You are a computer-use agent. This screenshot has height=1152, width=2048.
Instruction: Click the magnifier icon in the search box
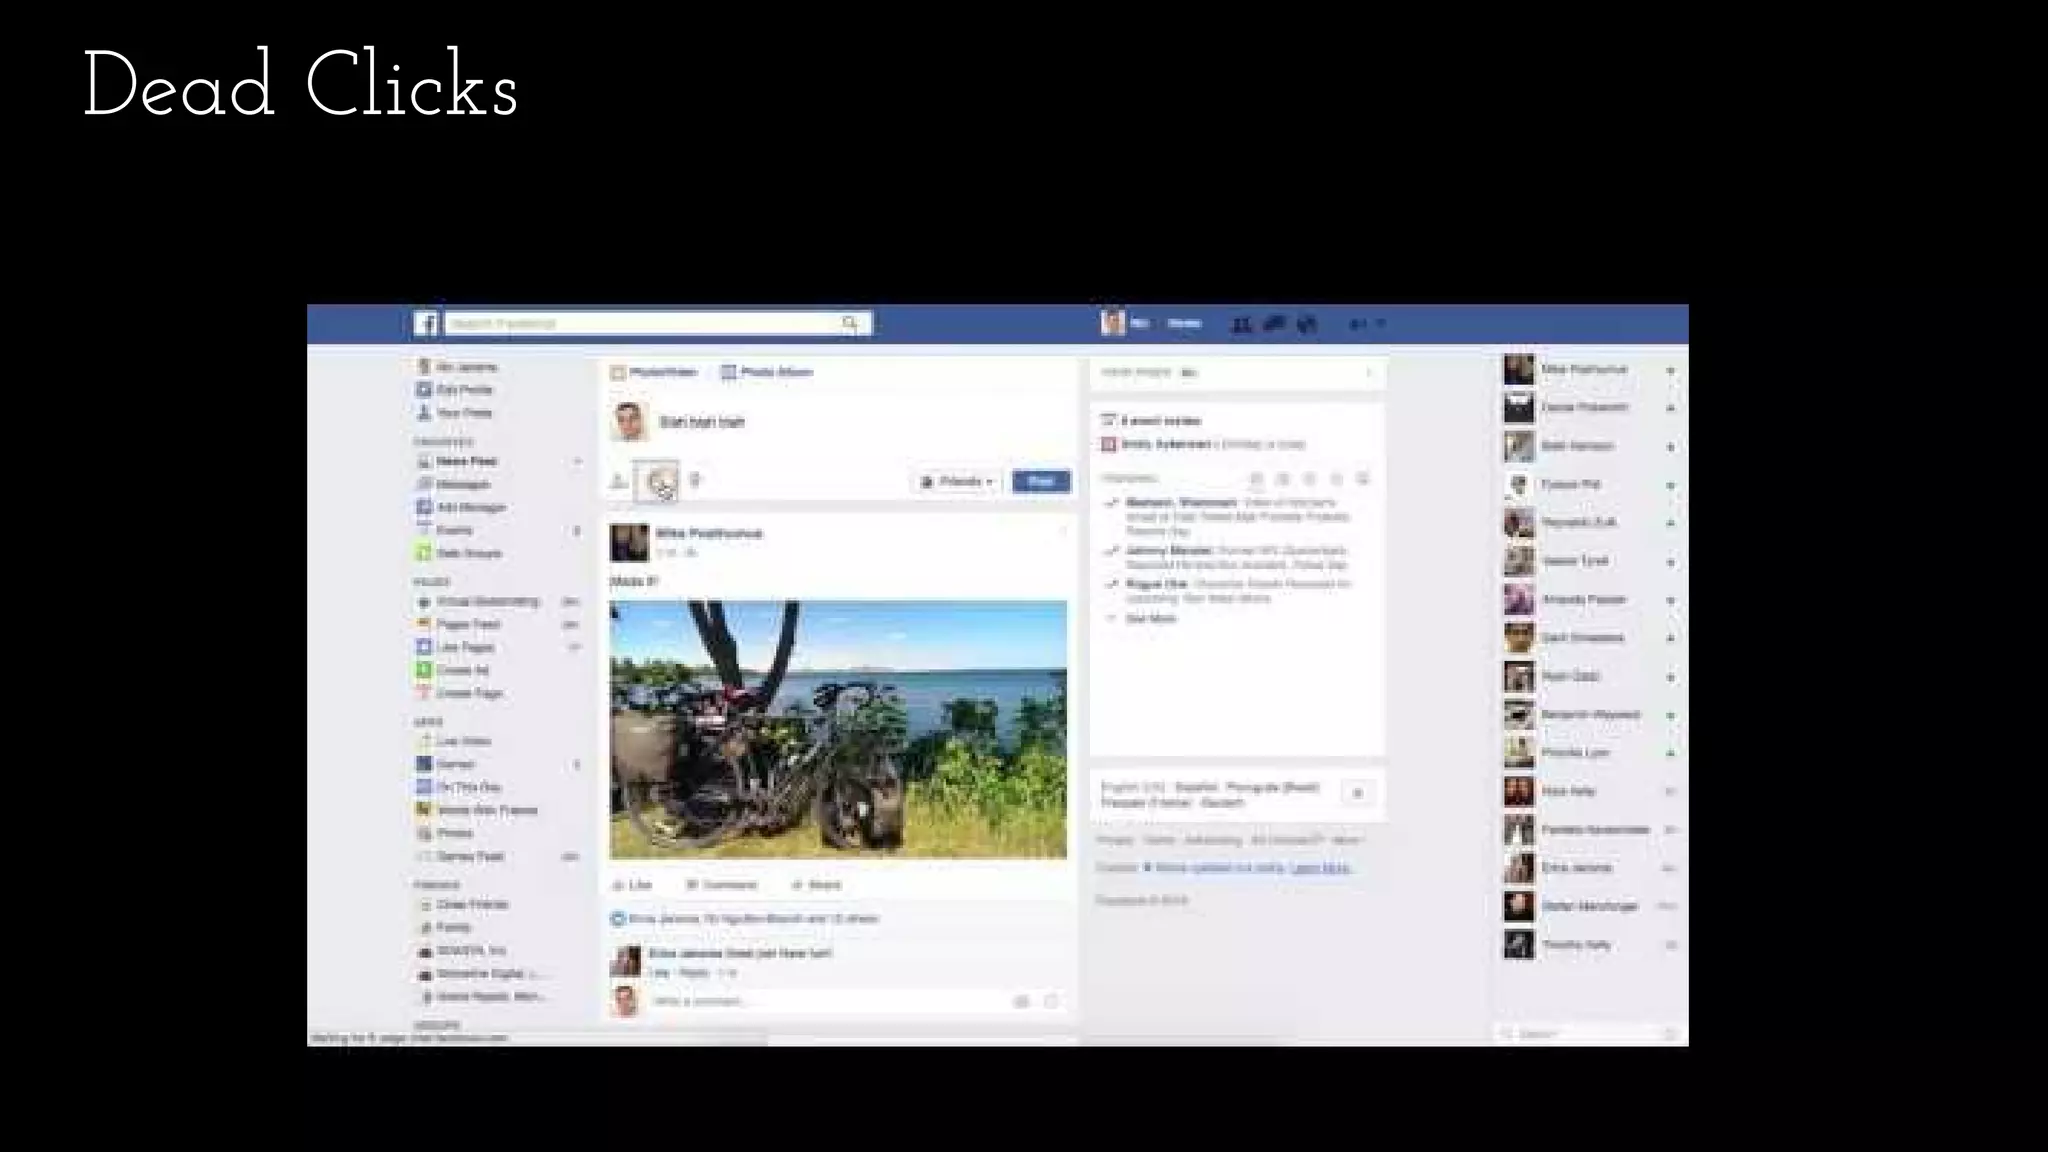coord(850,323)
